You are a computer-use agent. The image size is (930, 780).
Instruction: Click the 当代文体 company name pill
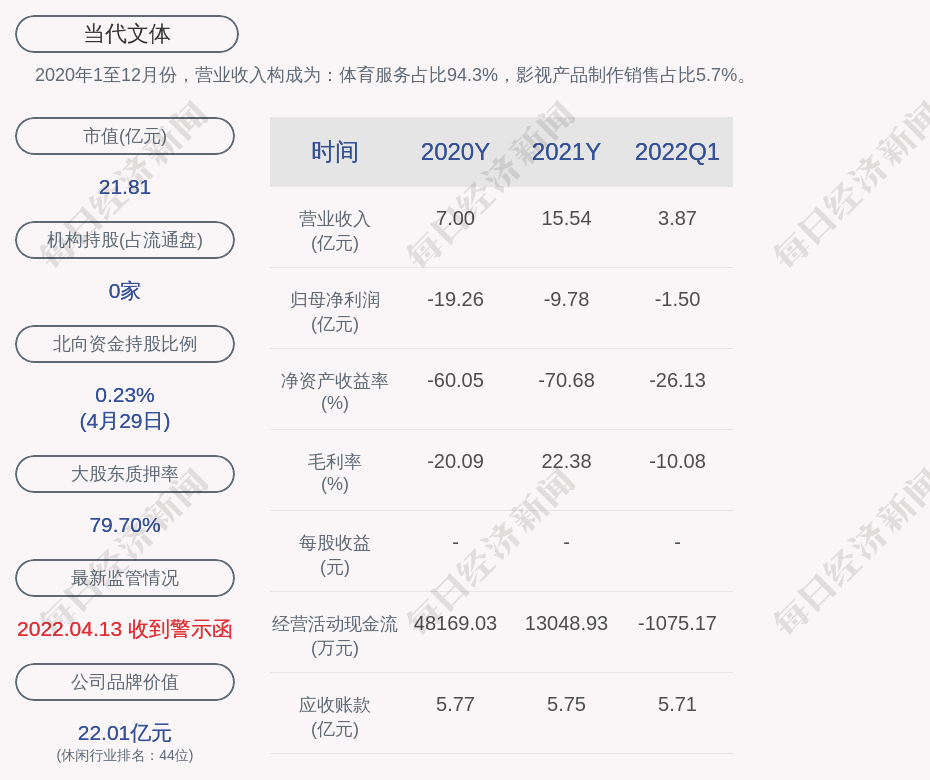127,34
